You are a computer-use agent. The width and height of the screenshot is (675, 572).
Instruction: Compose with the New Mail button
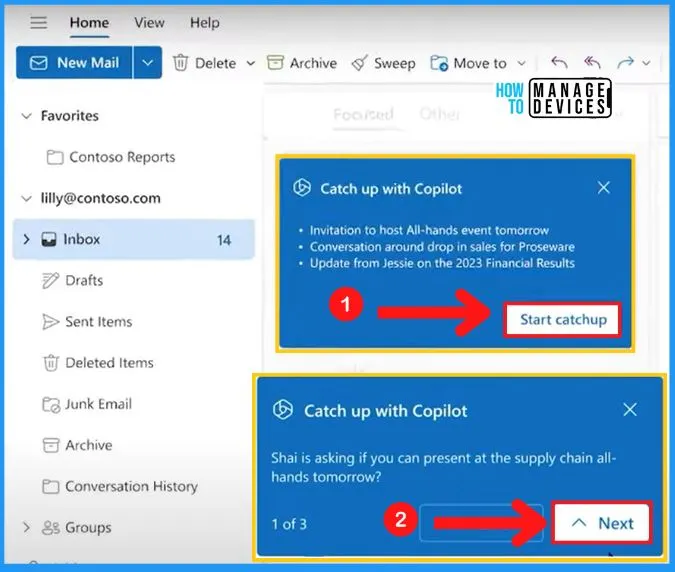[x=74, y=63]
